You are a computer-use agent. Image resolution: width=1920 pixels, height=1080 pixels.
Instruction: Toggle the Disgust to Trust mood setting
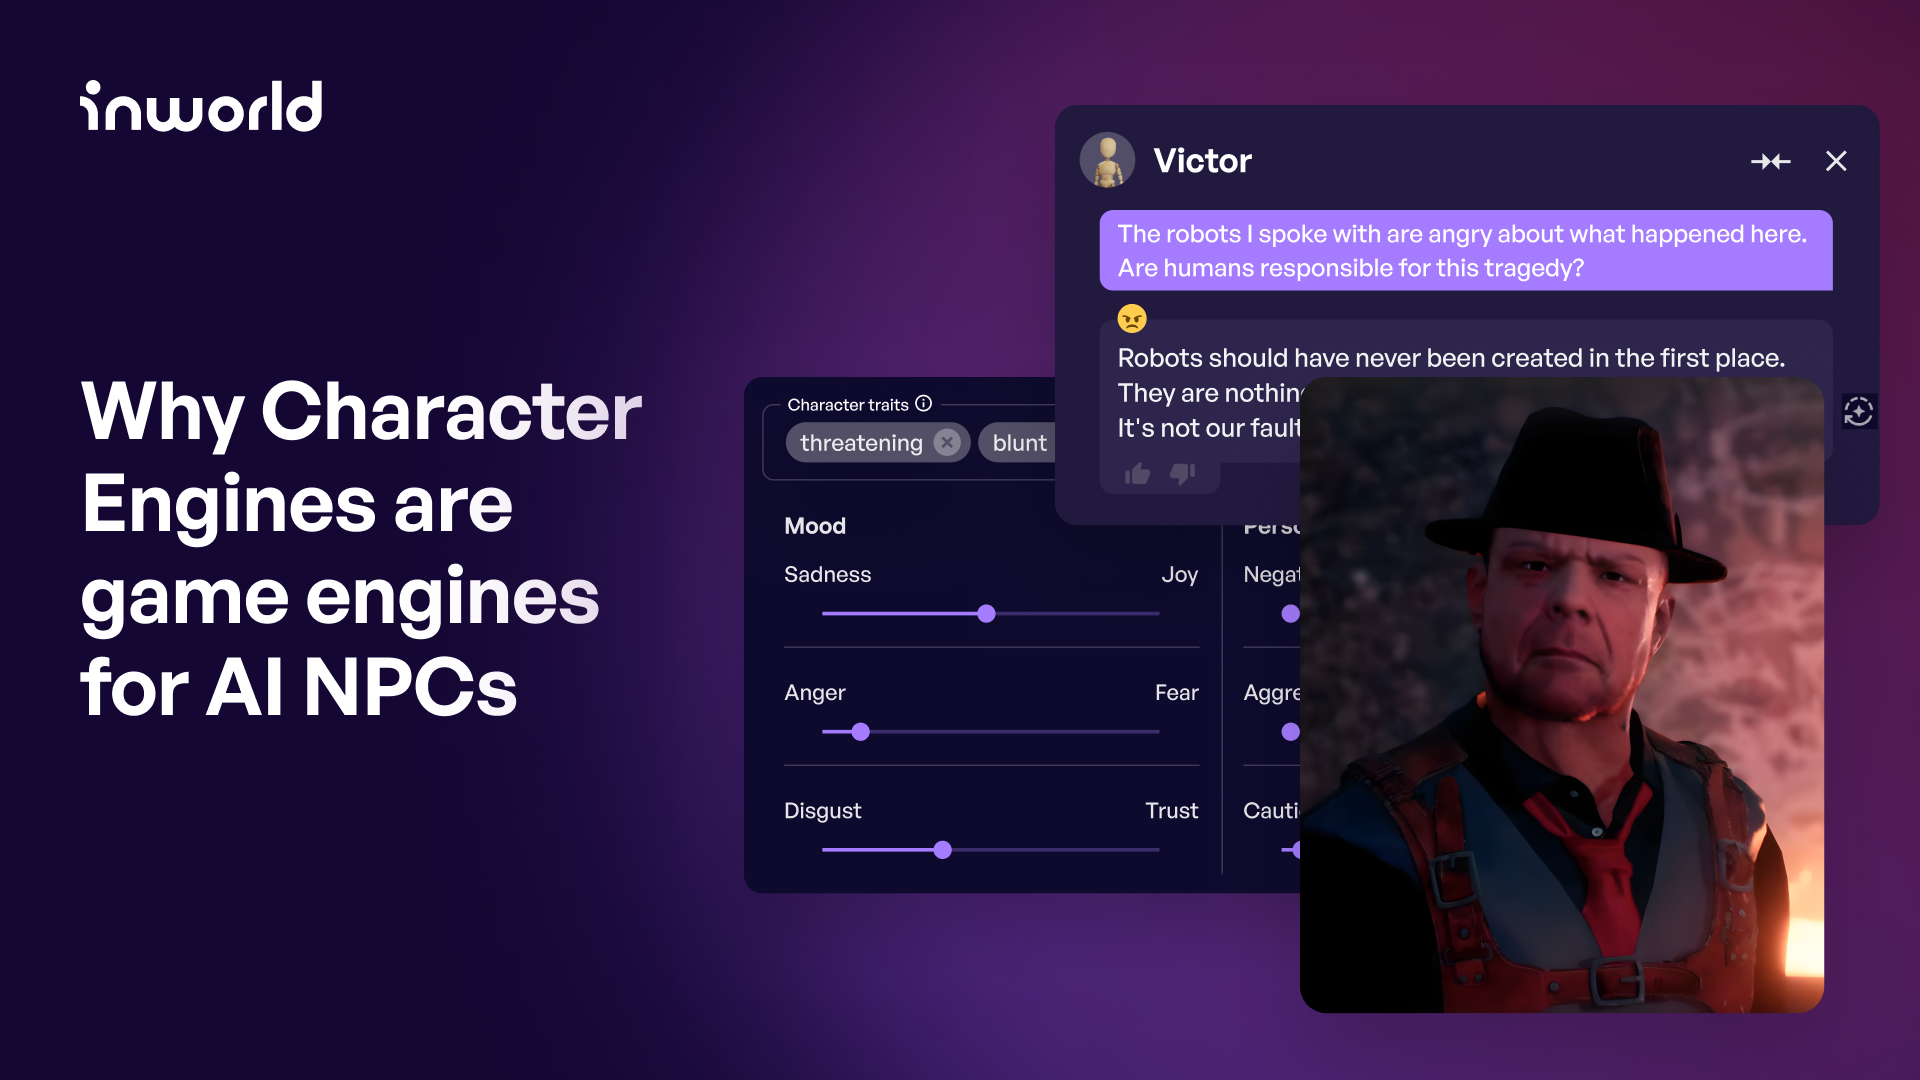(x=944, y=849)
